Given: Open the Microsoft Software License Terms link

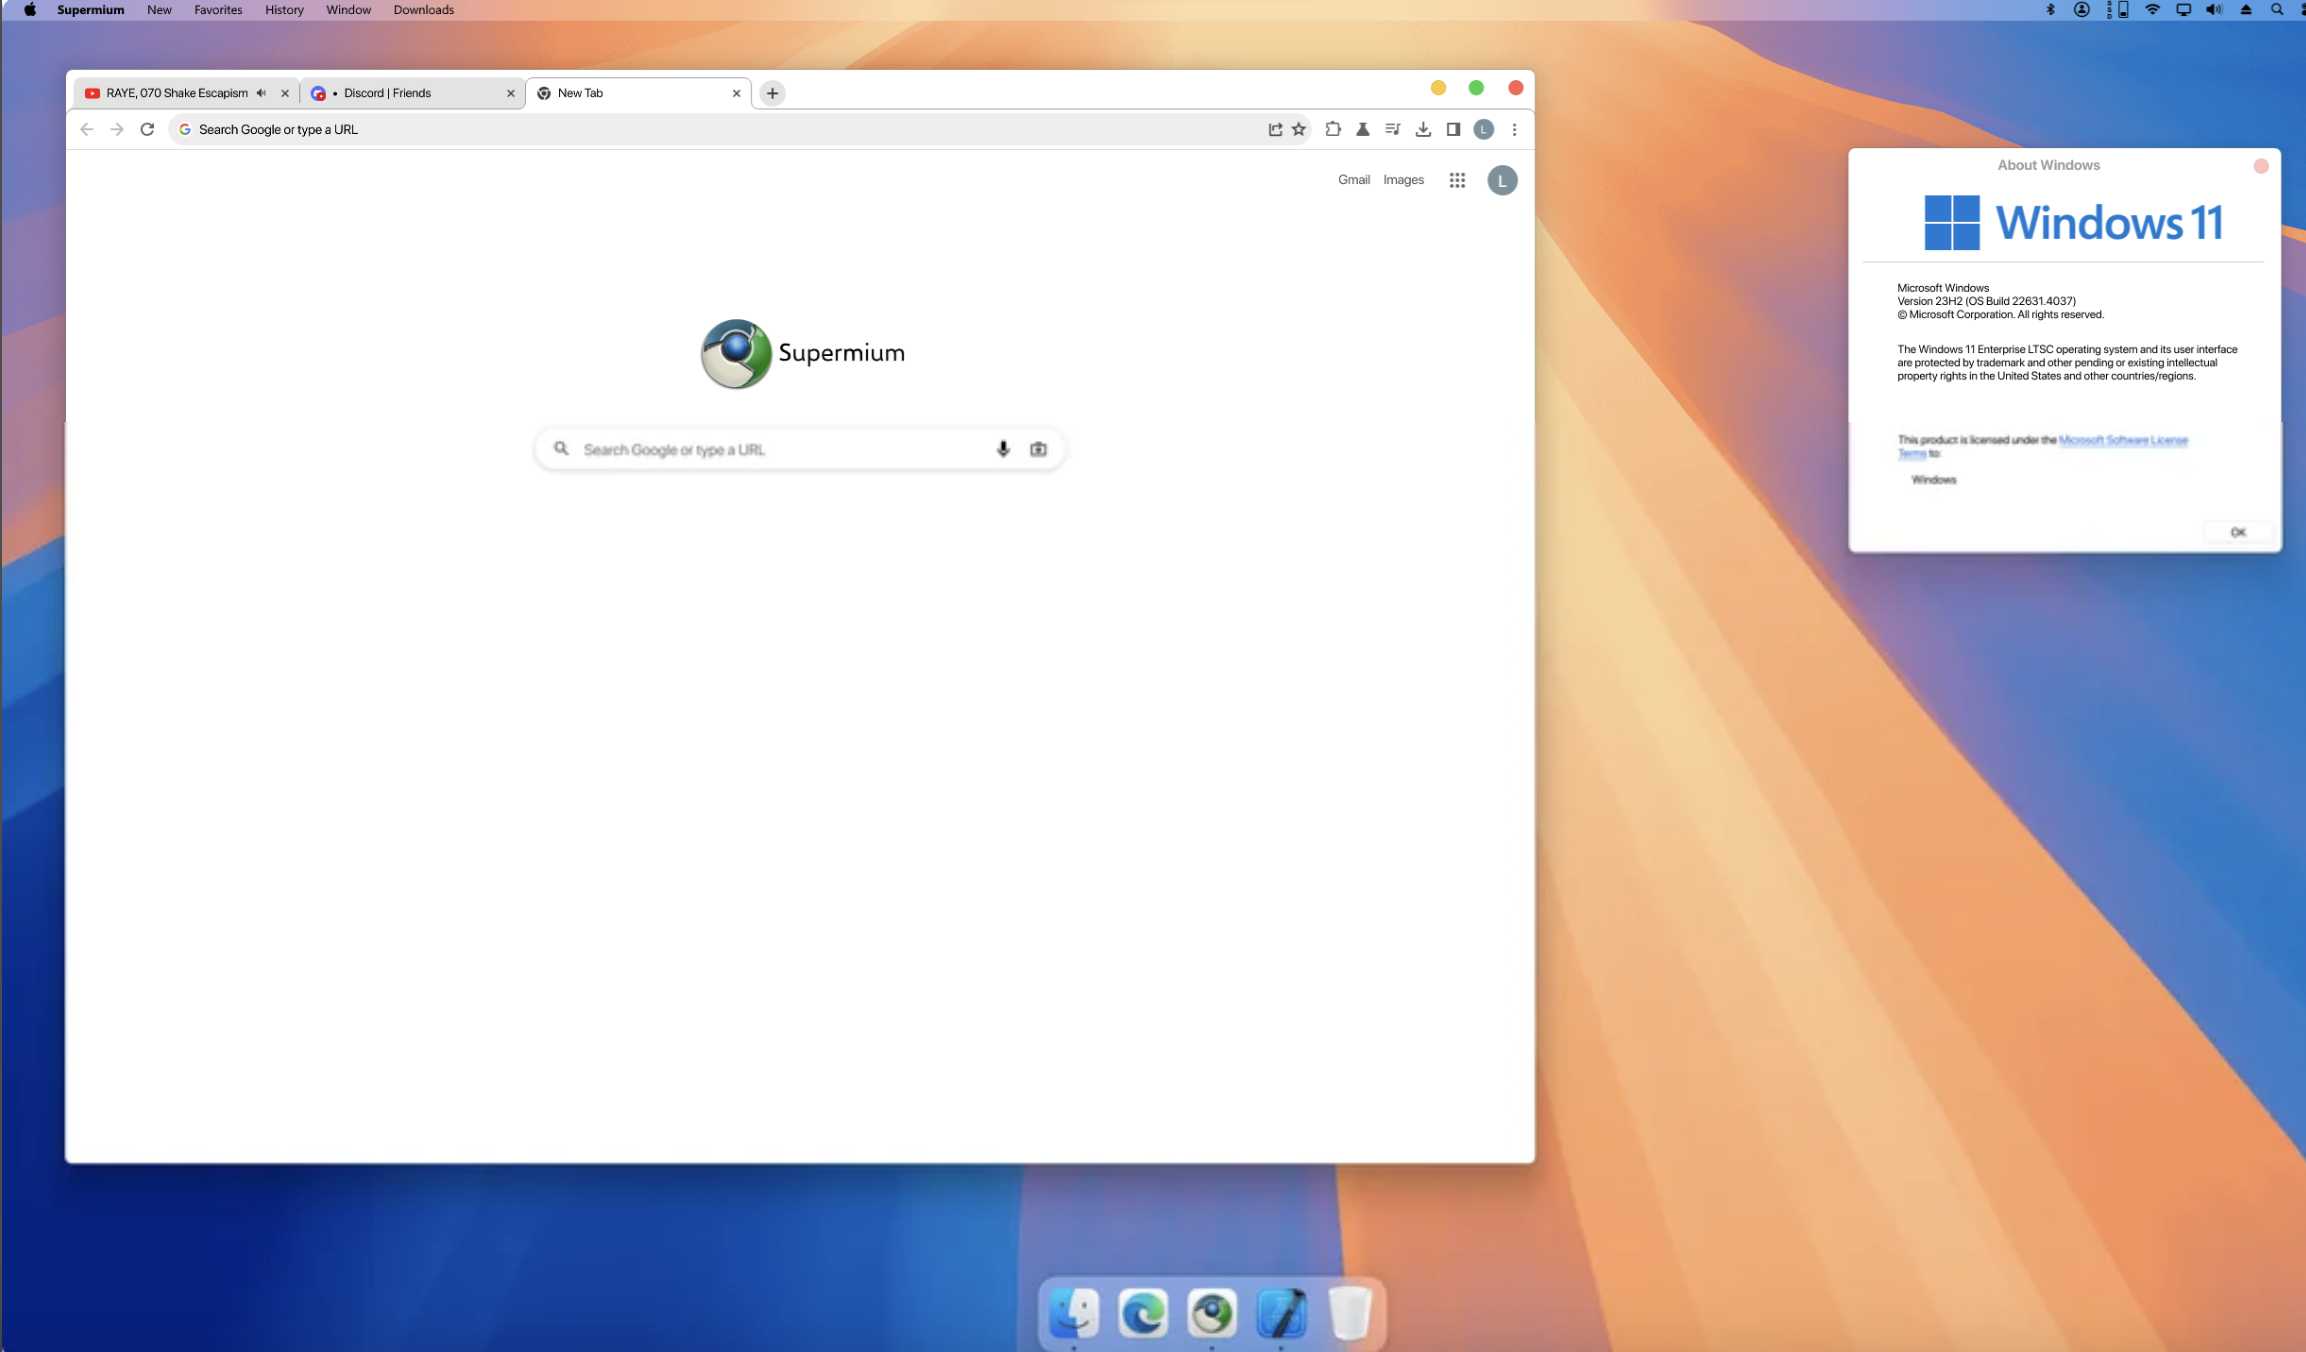Looking at the screenshot, I should pyautogui.click(x=2122, y=440).
